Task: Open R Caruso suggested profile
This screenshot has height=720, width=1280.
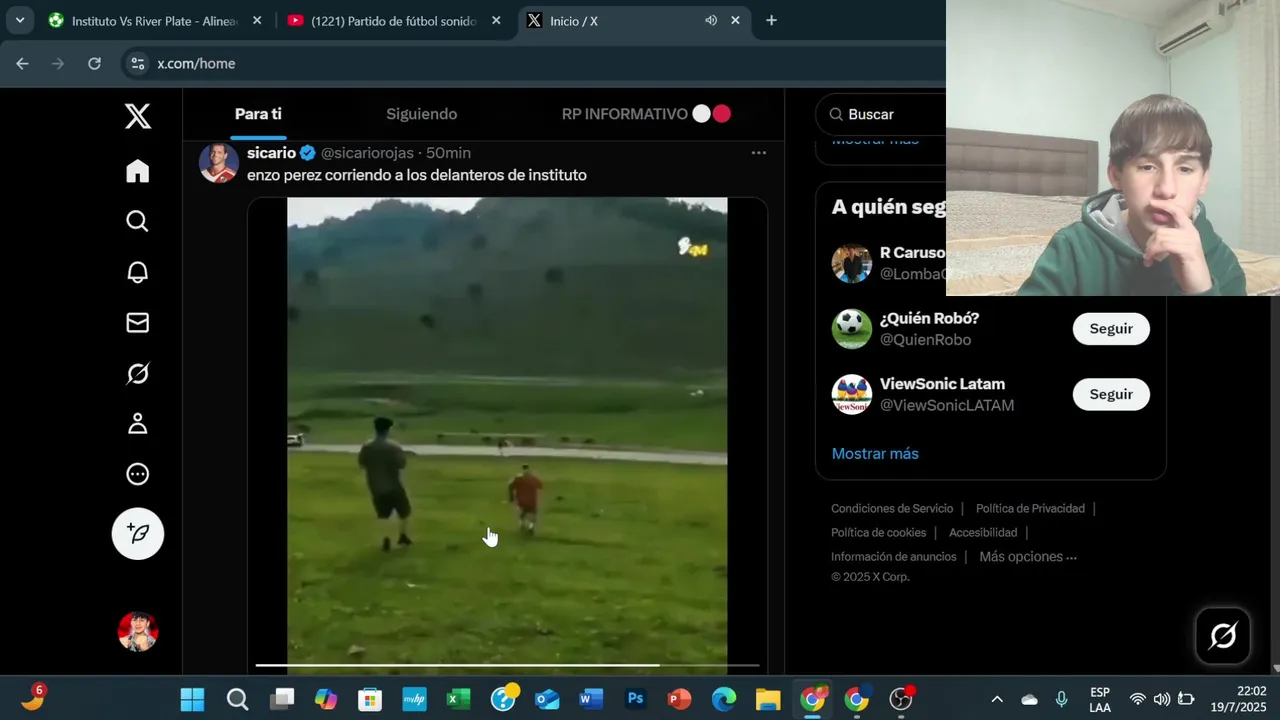Action: tap(912, 253)
